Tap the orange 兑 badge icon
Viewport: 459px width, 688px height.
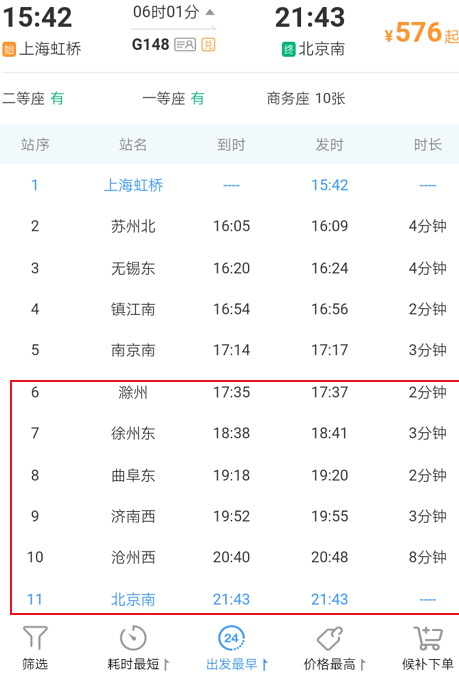(x=208, y=44)
